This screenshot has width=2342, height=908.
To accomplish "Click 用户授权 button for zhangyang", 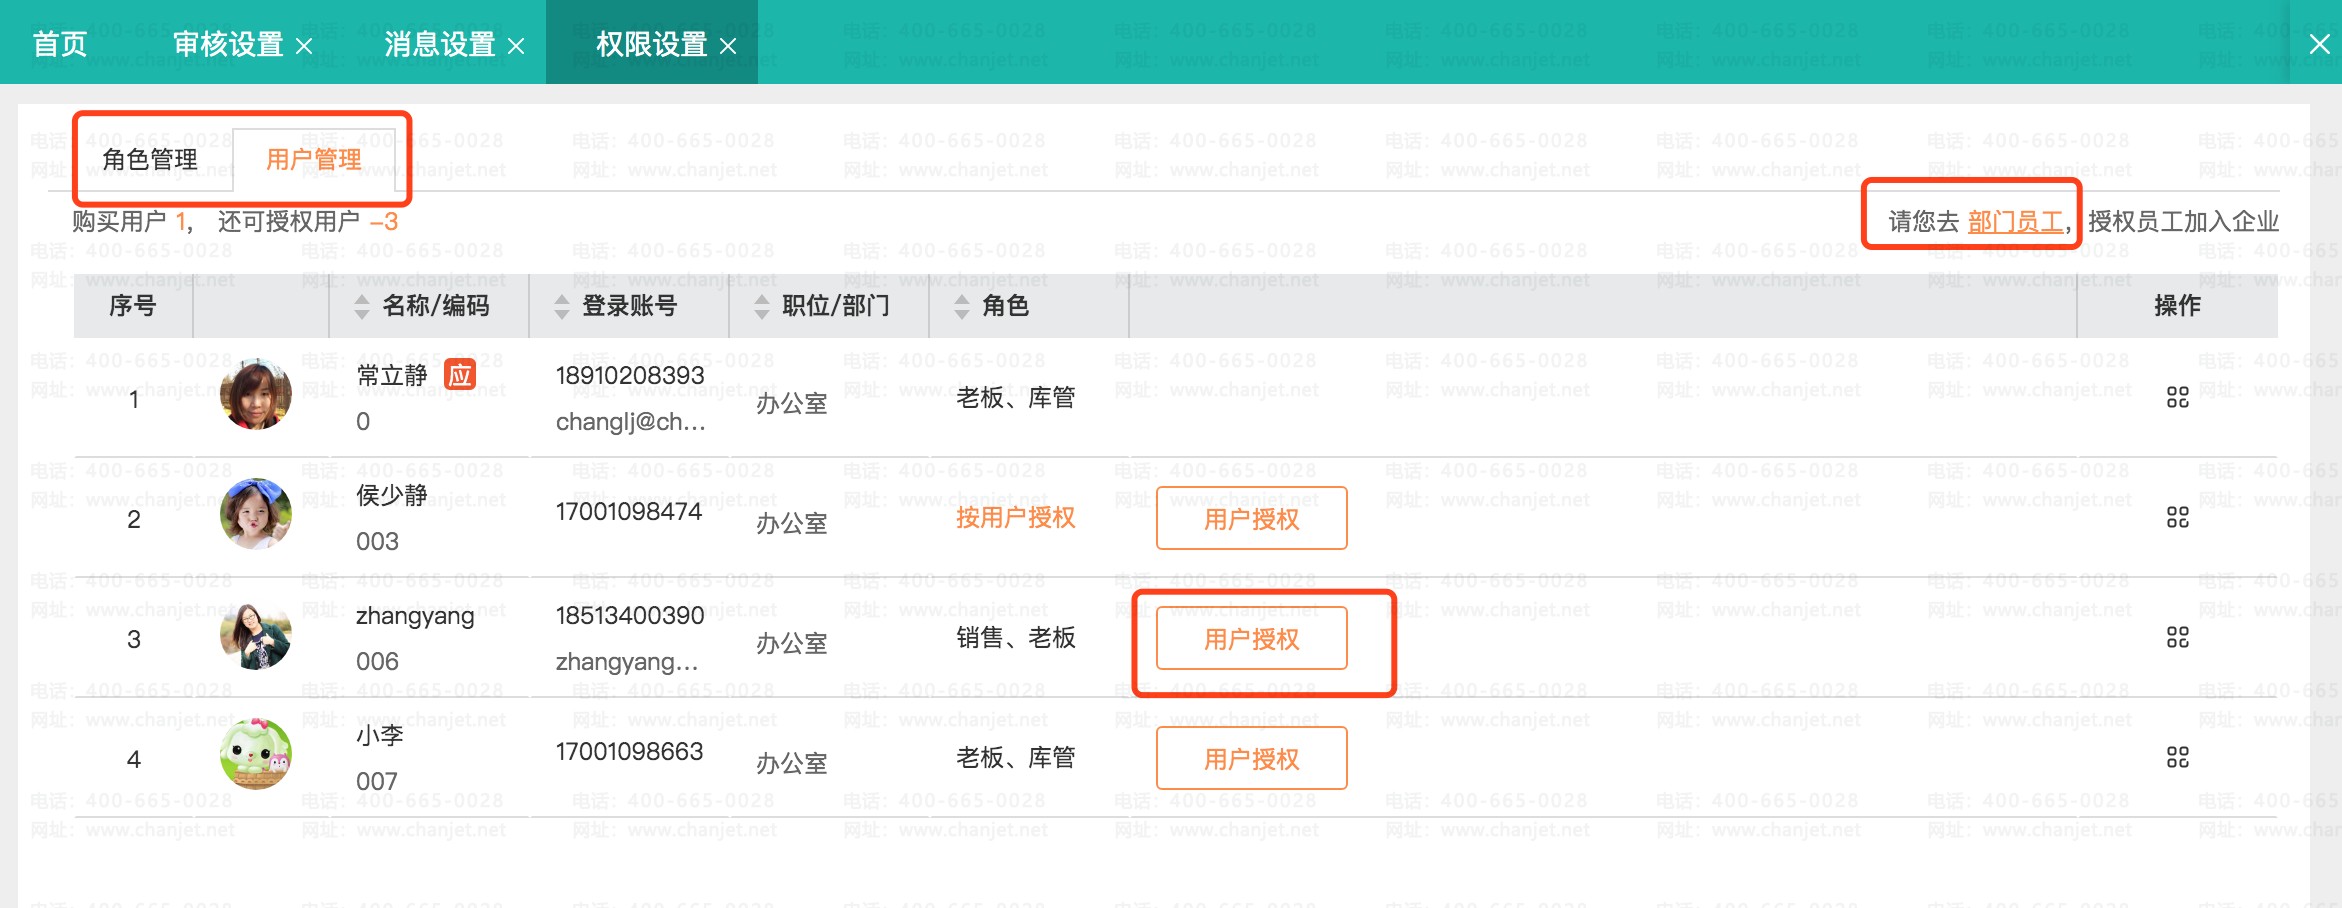I will pyautogui.click(x=1252, y=638).
